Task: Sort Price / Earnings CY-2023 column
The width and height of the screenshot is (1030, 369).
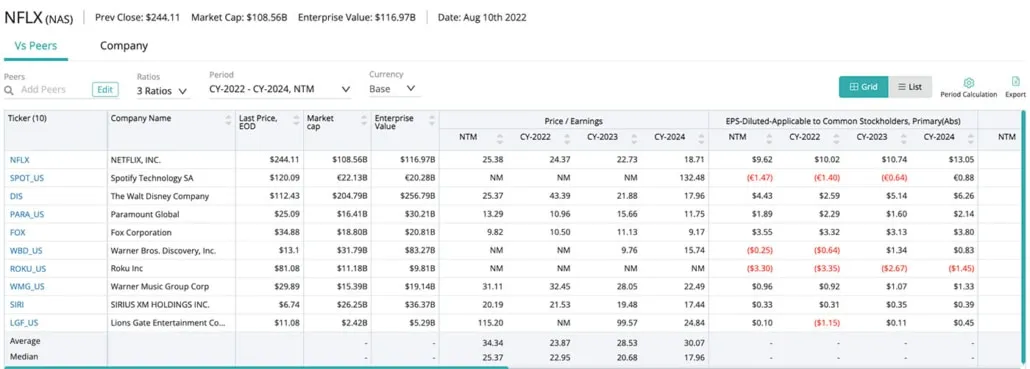Action: click(x=635, y=138)
